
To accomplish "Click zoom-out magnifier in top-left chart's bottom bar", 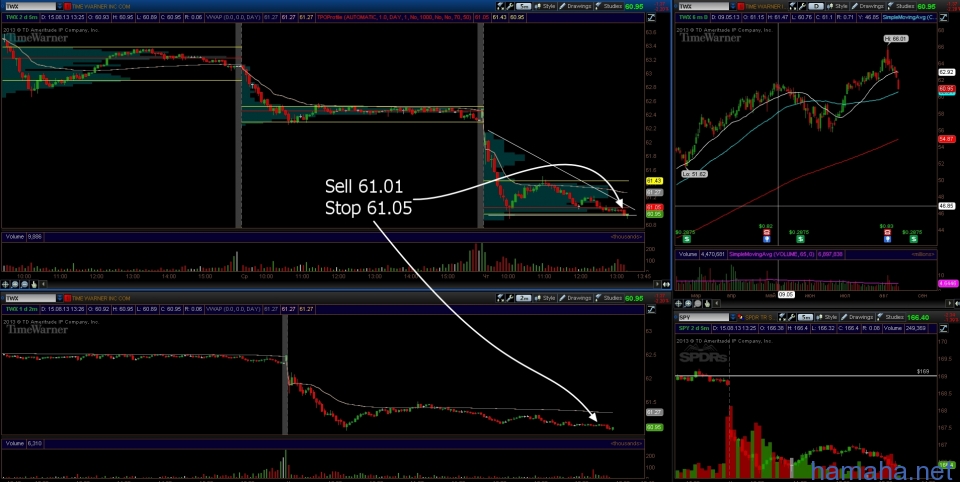I will tap(24, 284).
